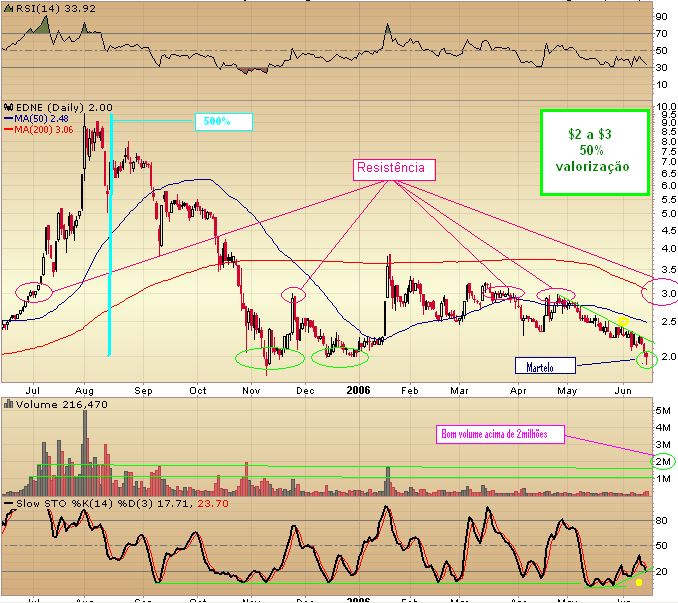678x603 pixels.
Task: Click the 6.0 price level on the right axis
Action: [668, 186]
